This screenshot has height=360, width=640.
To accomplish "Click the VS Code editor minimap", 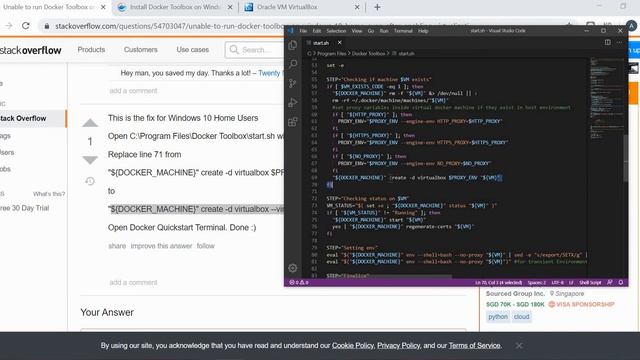I will (606, 98).
